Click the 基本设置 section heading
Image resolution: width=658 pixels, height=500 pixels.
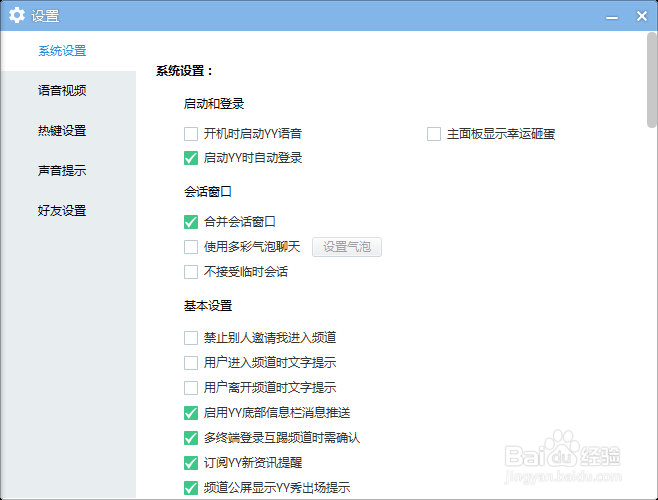[x=208, y=306]
